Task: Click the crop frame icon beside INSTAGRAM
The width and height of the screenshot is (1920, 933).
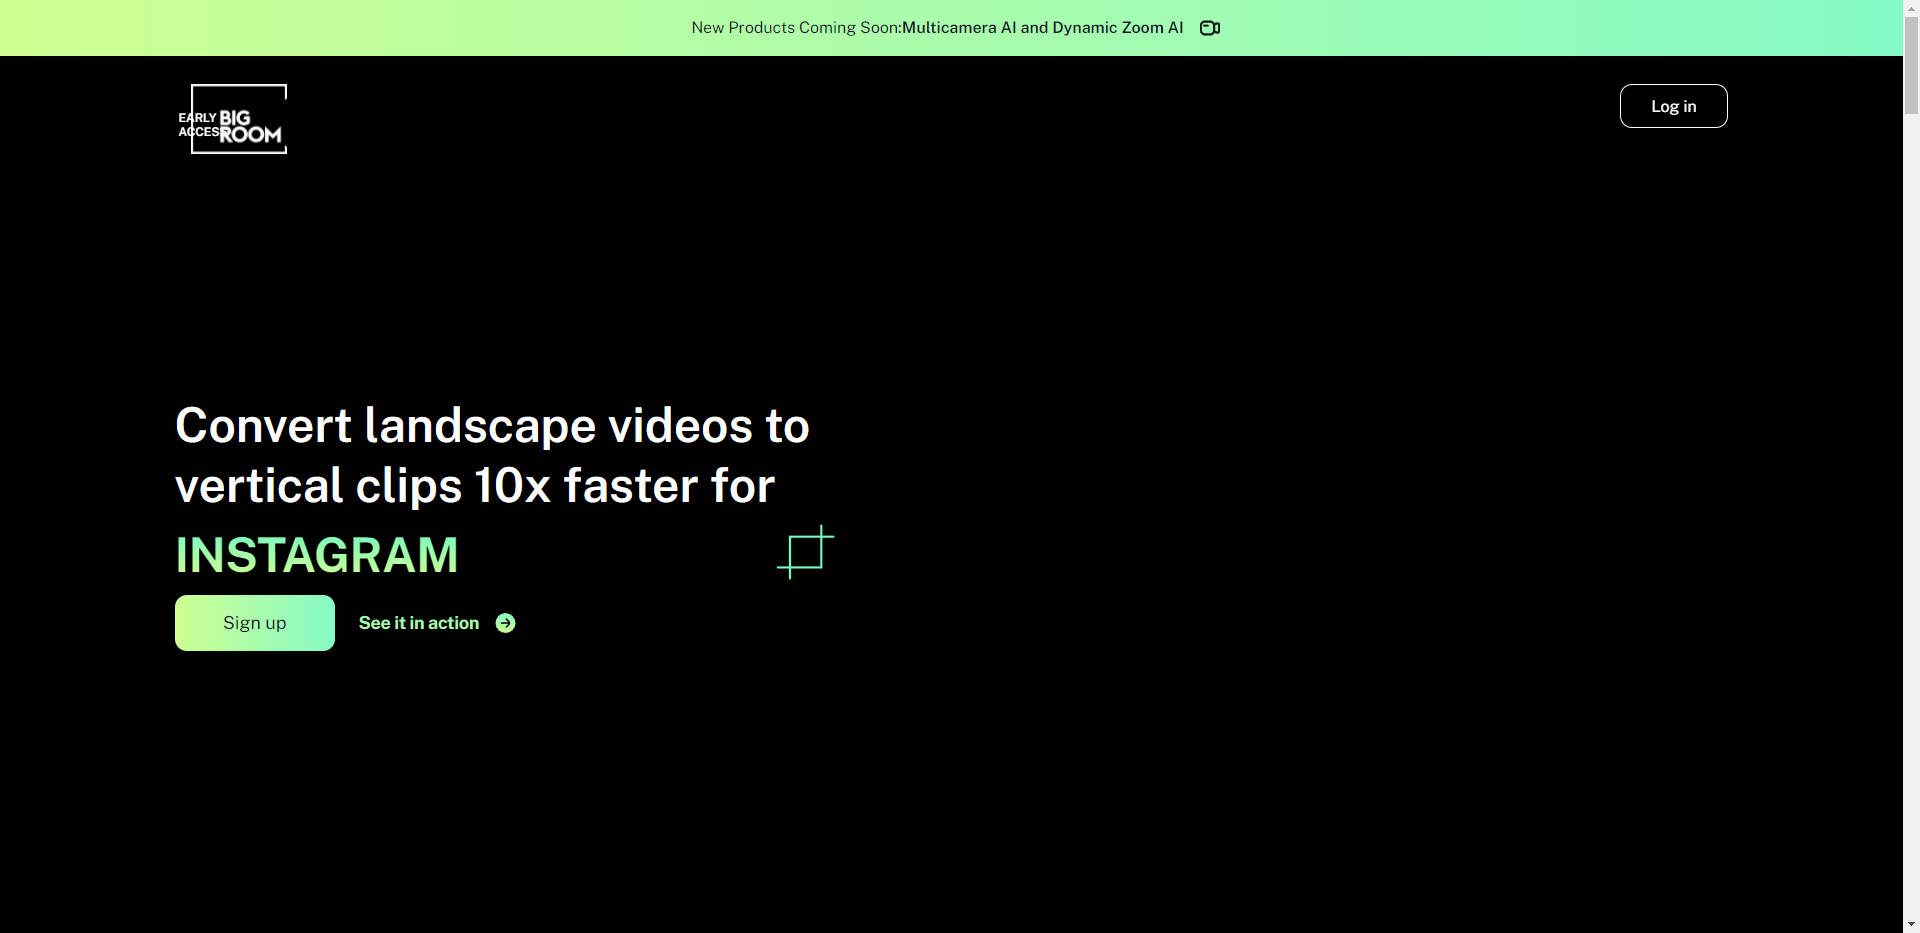Action: tap(805, 552)
